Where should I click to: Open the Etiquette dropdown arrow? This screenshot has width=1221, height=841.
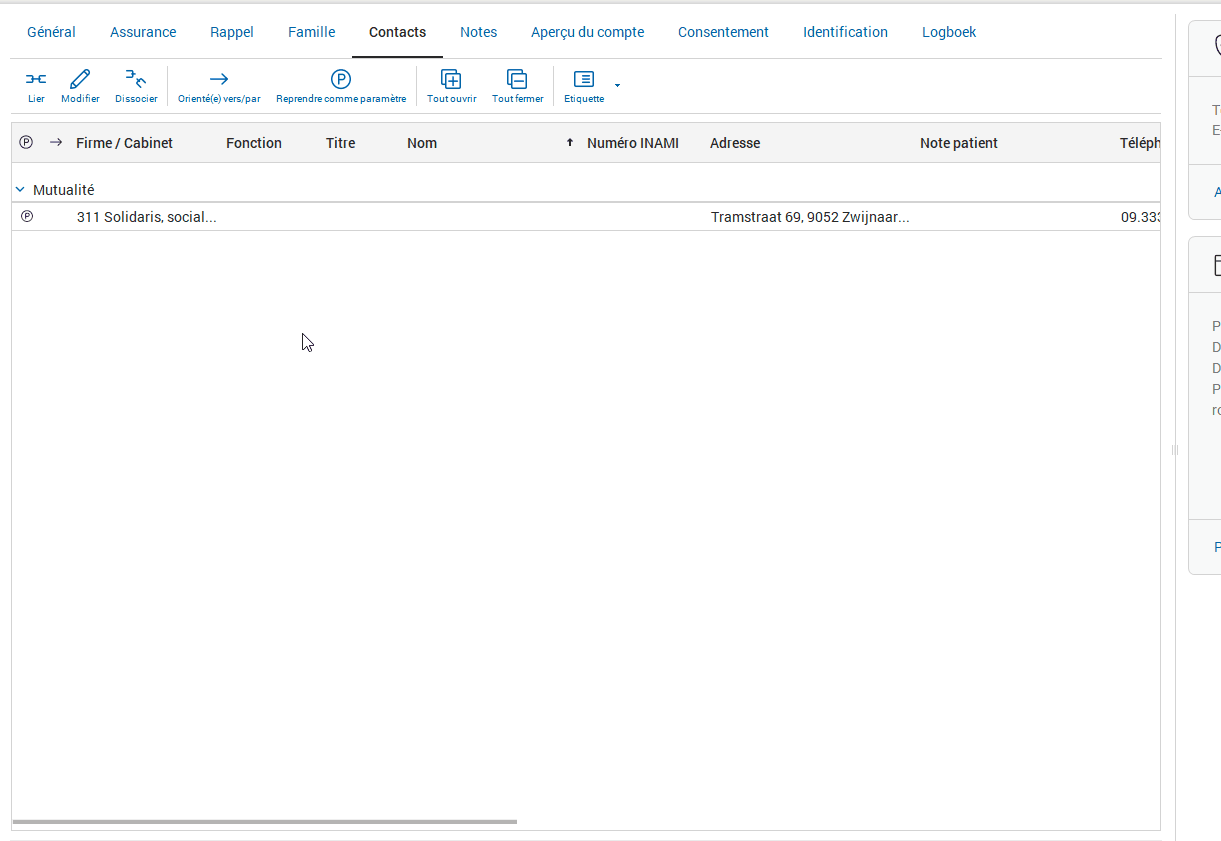pos(617,85)
